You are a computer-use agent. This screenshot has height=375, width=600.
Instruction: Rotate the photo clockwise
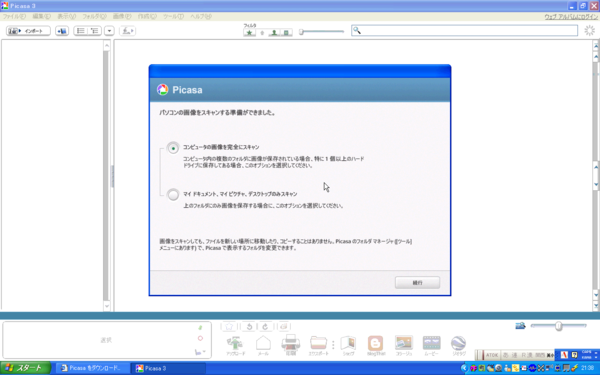tap(265, 326)
